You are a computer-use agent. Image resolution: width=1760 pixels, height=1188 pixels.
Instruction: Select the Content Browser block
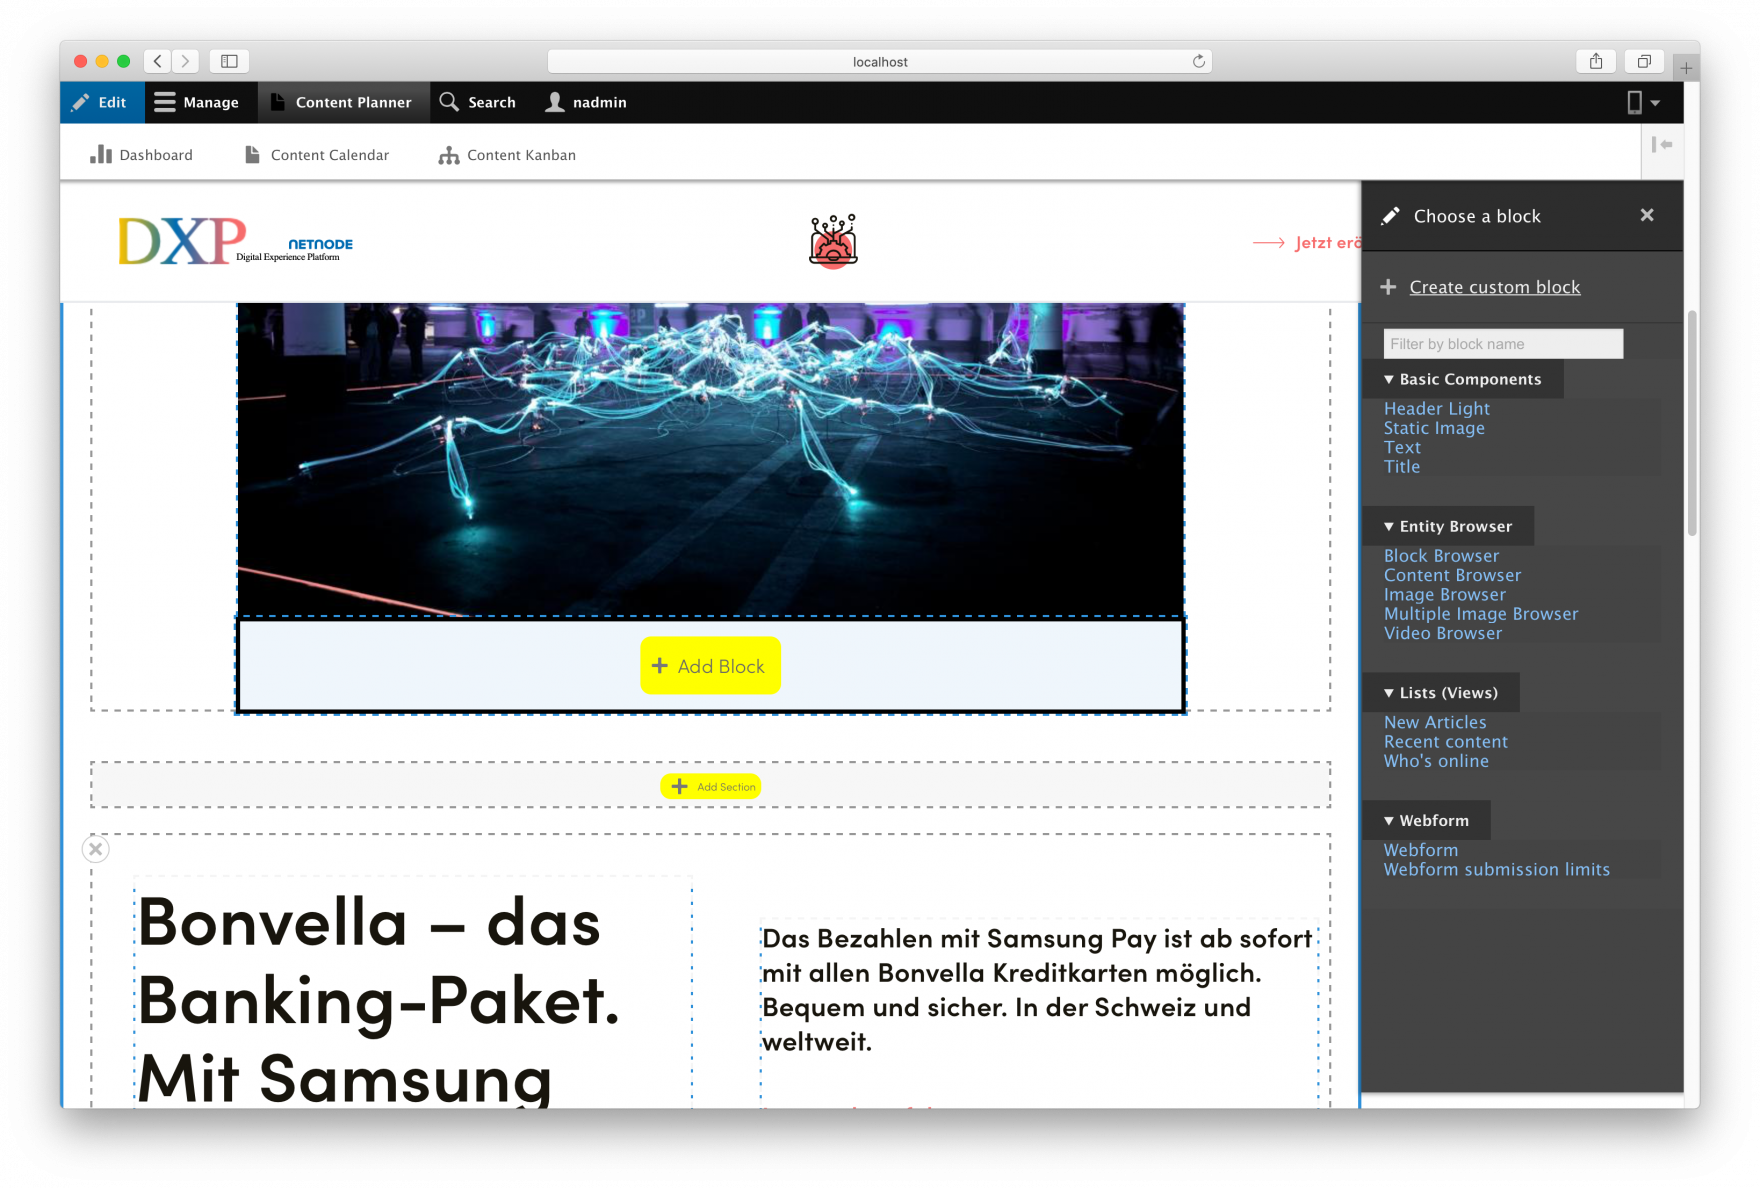coord(1452,575)
